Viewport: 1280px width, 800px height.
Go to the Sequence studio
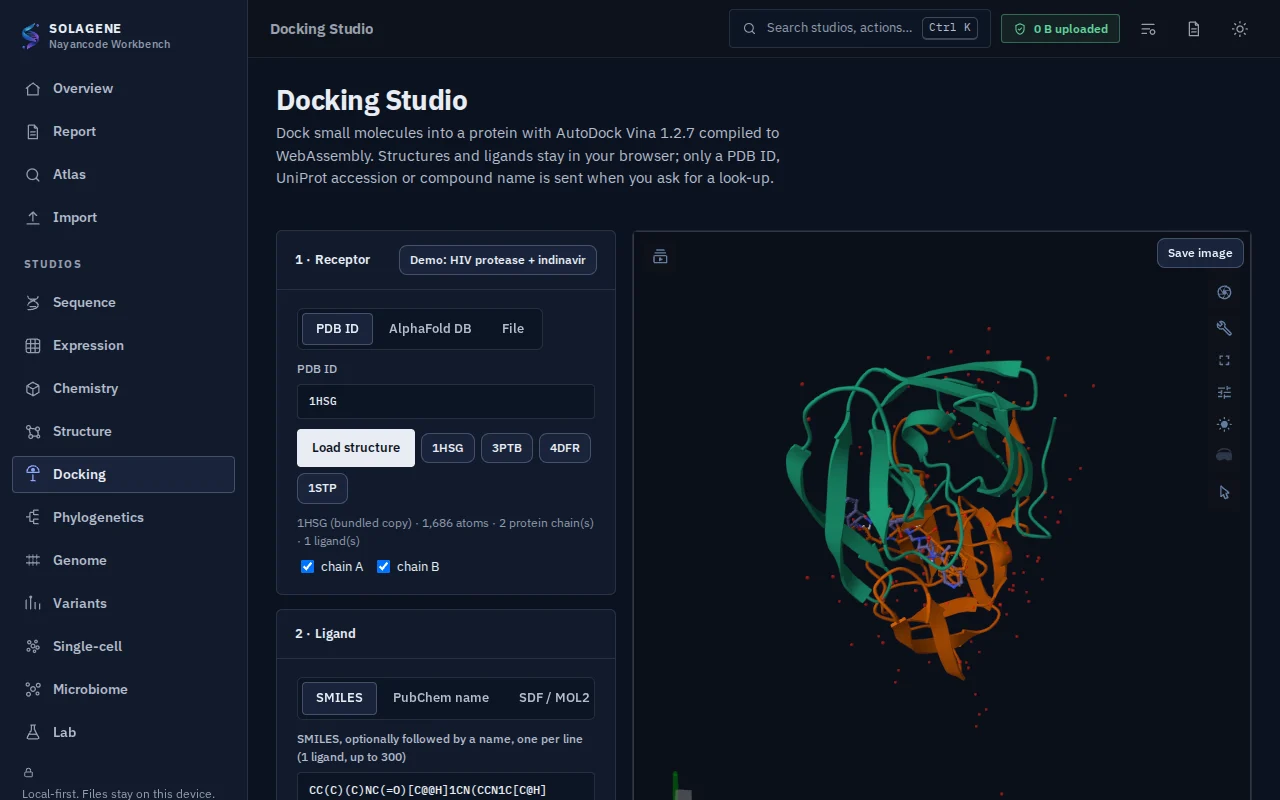tap(123, 302)
